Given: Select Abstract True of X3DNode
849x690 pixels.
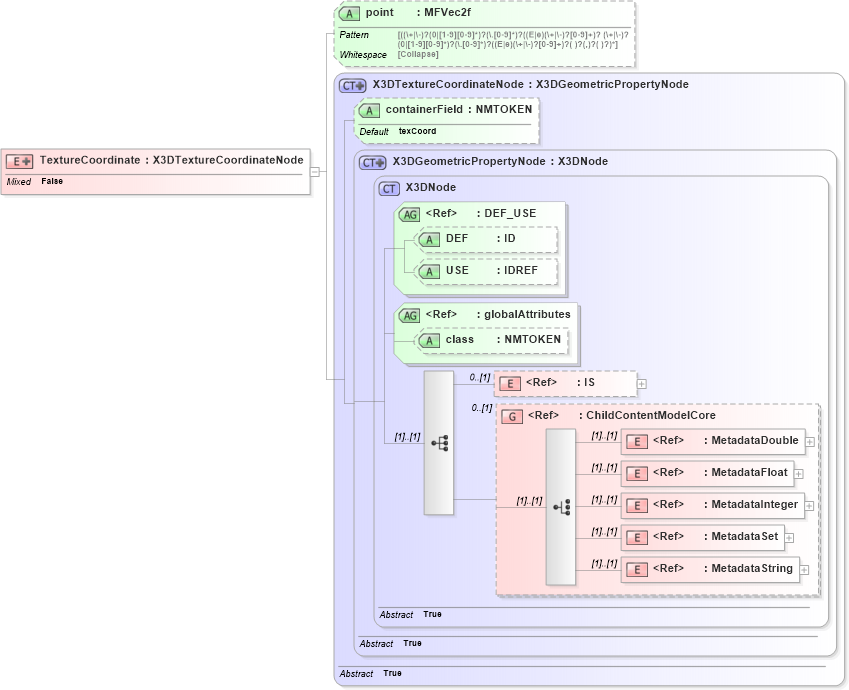Looking at the screenshot, I should click(x=410, y=614).
